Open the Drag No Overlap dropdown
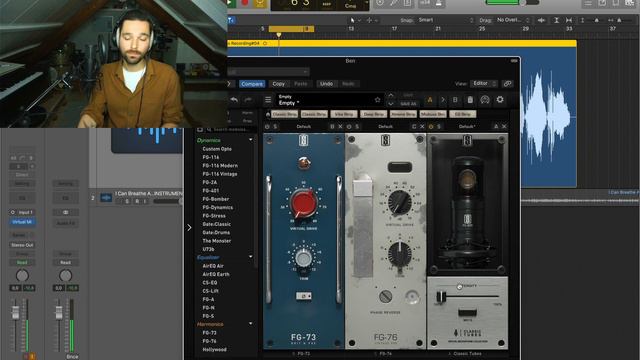 pos(513,20)
